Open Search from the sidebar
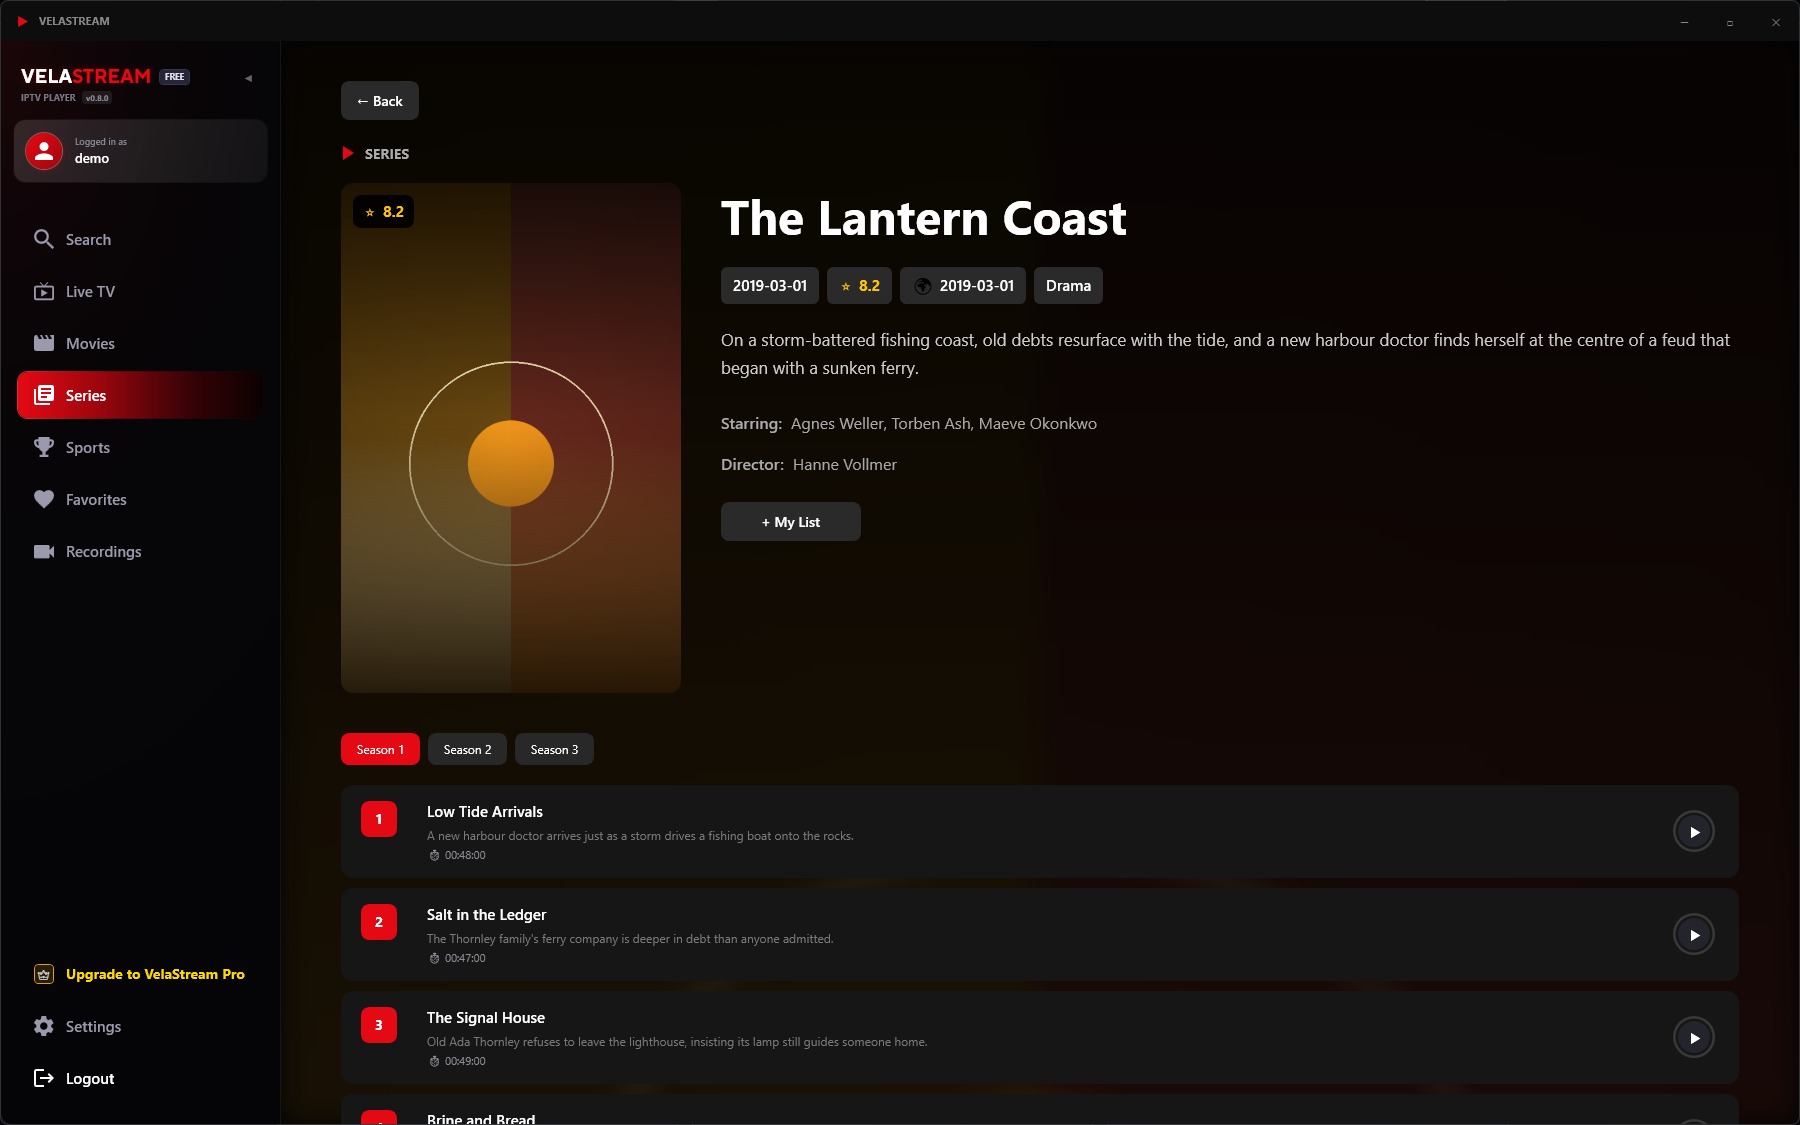 (140, 240)
